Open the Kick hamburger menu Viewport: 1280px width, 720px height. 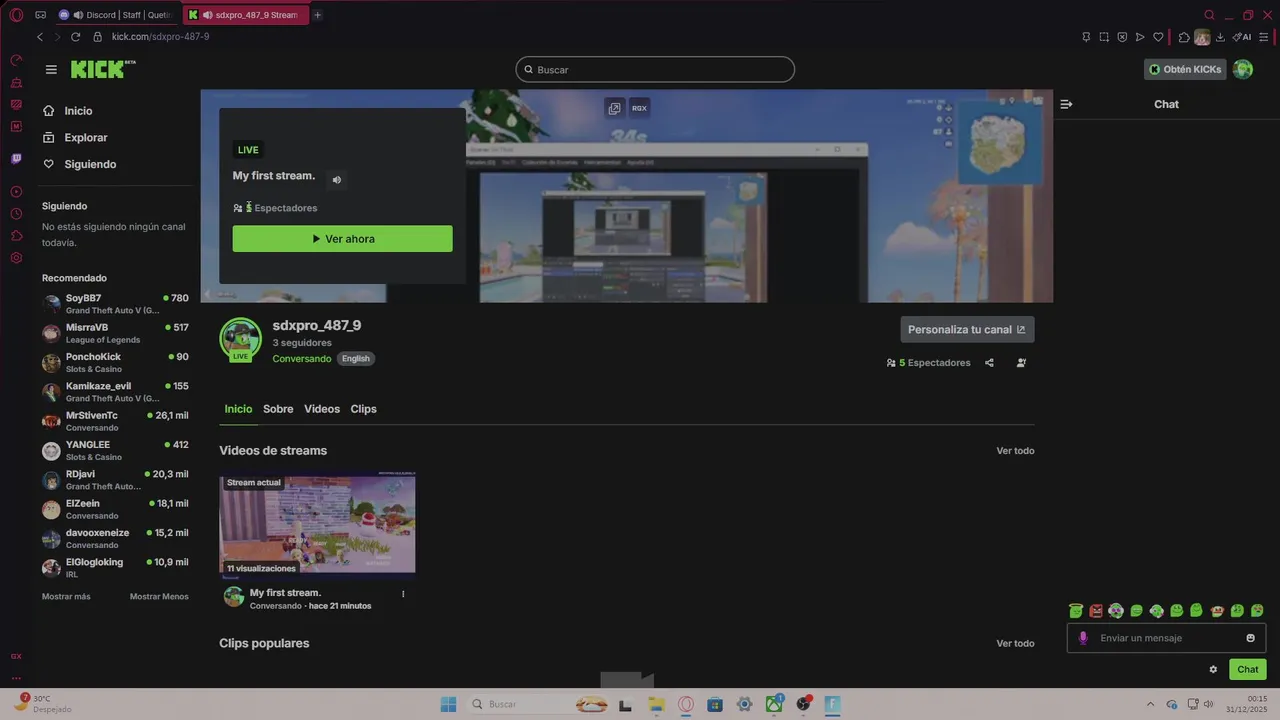pos(51,69)
